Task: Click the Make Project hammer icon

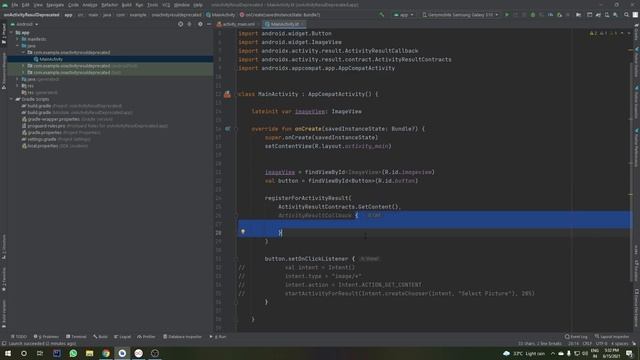Action: coord(382,15)
